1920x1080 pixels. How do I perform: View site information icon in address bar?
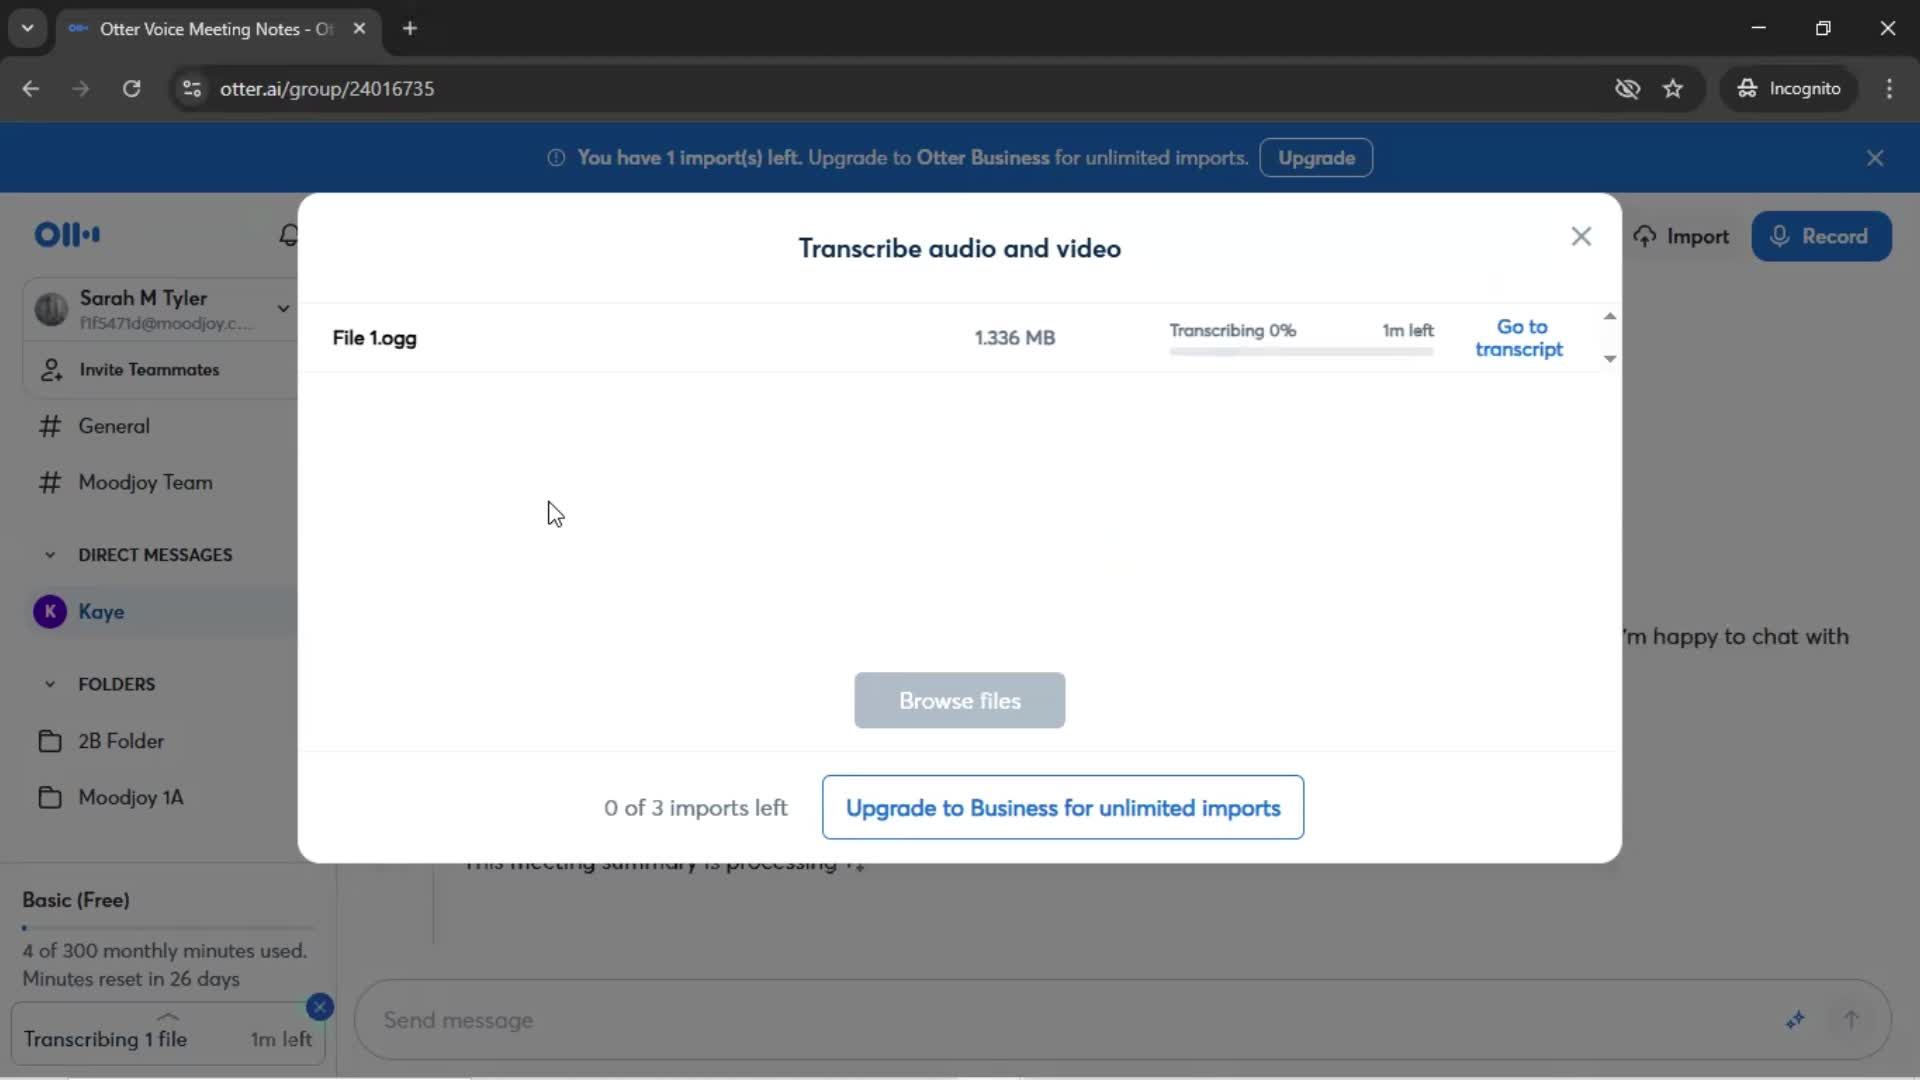pos(192,89)
